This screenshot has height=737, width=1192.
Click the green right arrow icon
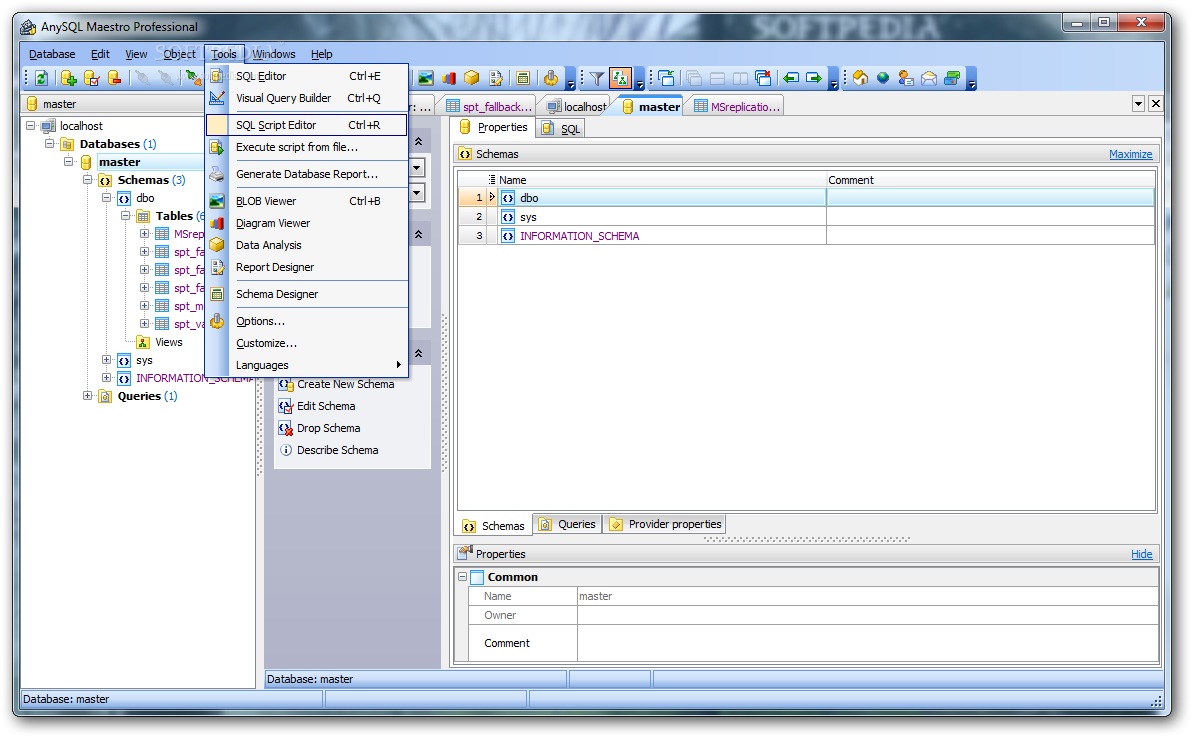[814, 78]
